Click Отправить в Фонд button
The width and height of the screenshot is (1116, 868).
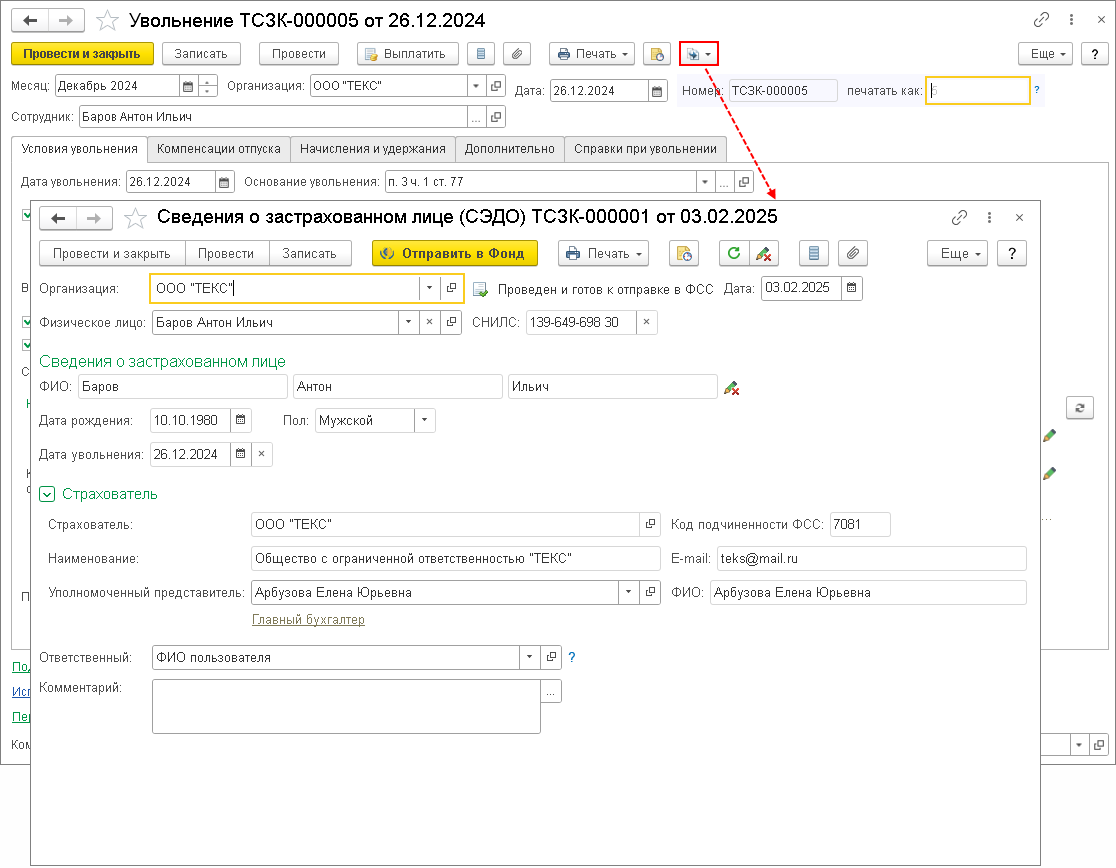[x=455, y=253]
